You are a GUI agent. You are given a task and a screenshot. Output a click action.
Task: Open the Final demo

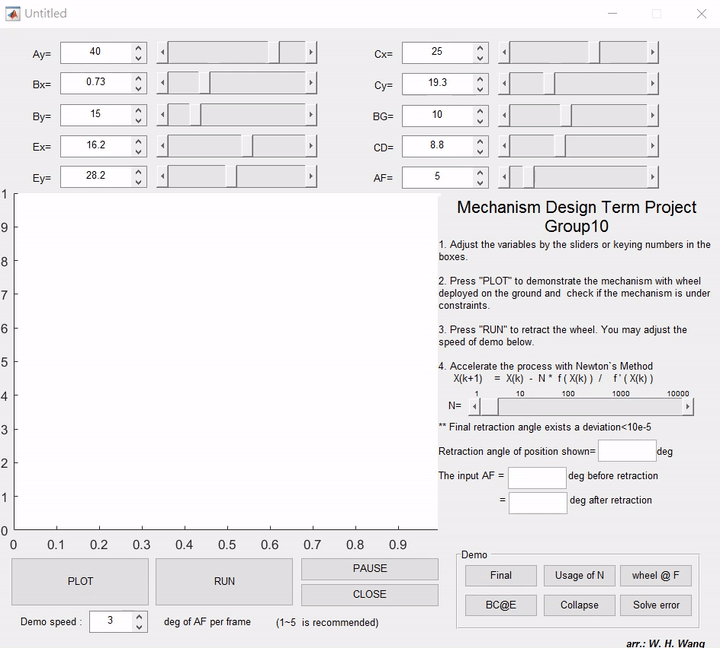point(501,575)
